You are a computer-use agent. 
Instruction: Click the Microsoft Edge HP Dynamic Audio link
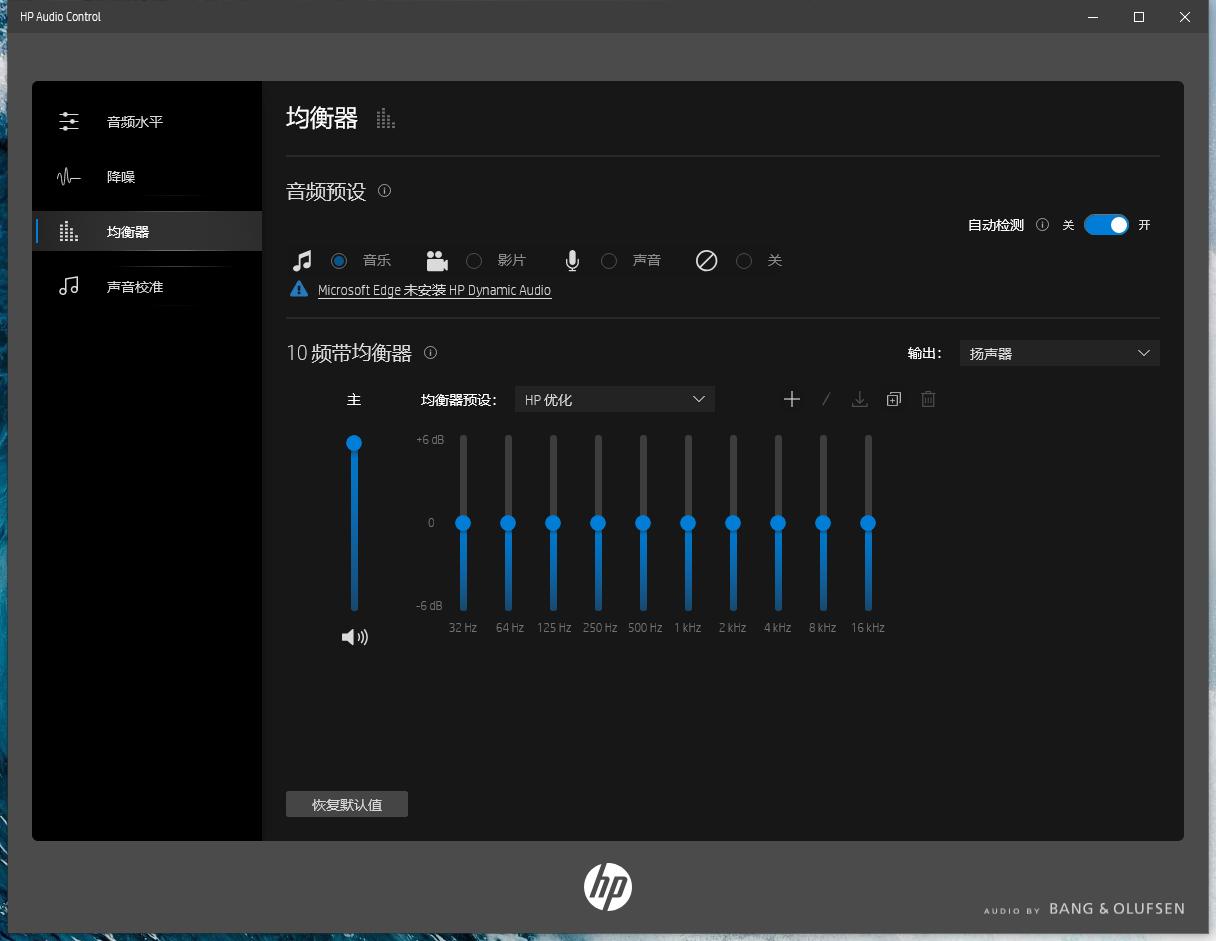(435, 290)
